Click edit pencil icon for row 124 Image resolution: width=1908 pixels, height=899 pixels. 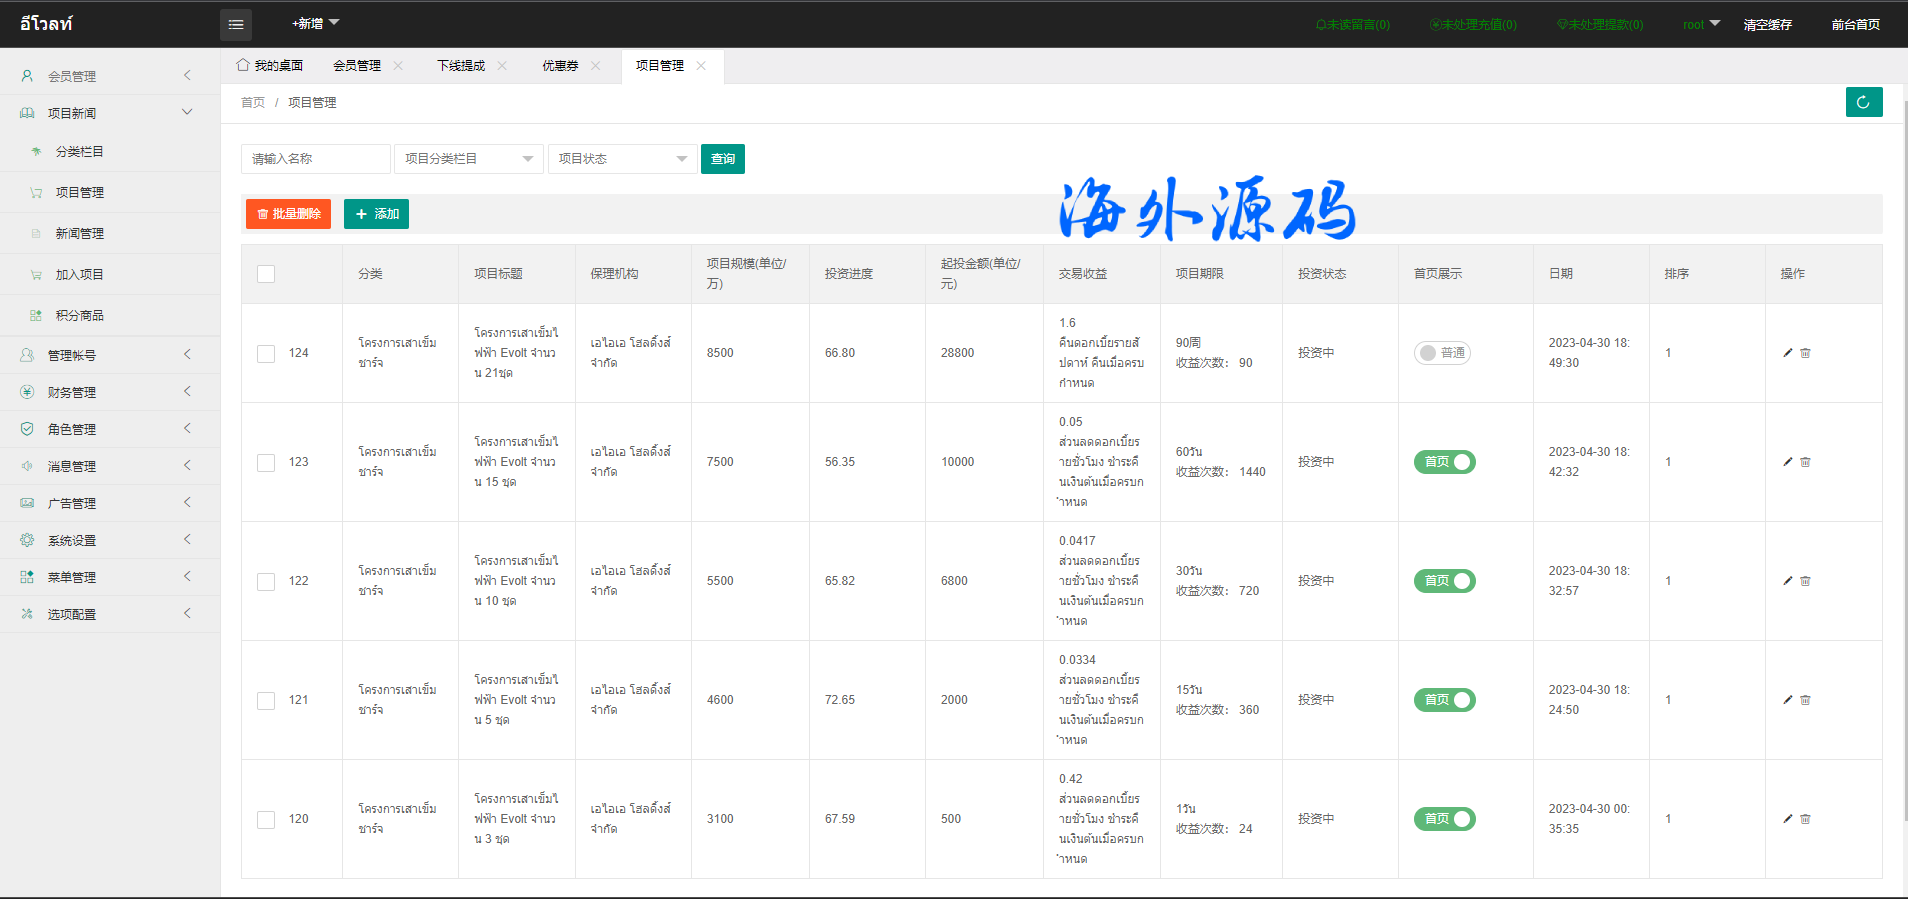[1787, 353]
